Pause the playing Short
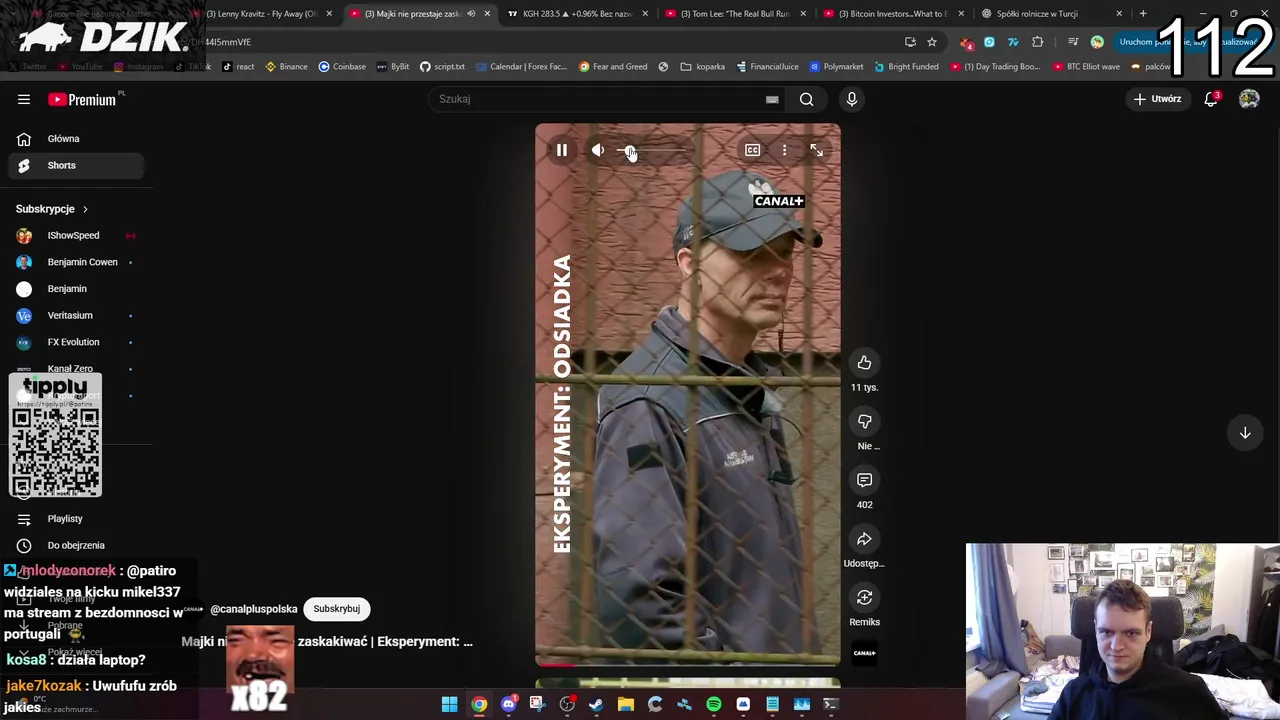This screenshot has width=1280, height=720. [x=562, y=150]
